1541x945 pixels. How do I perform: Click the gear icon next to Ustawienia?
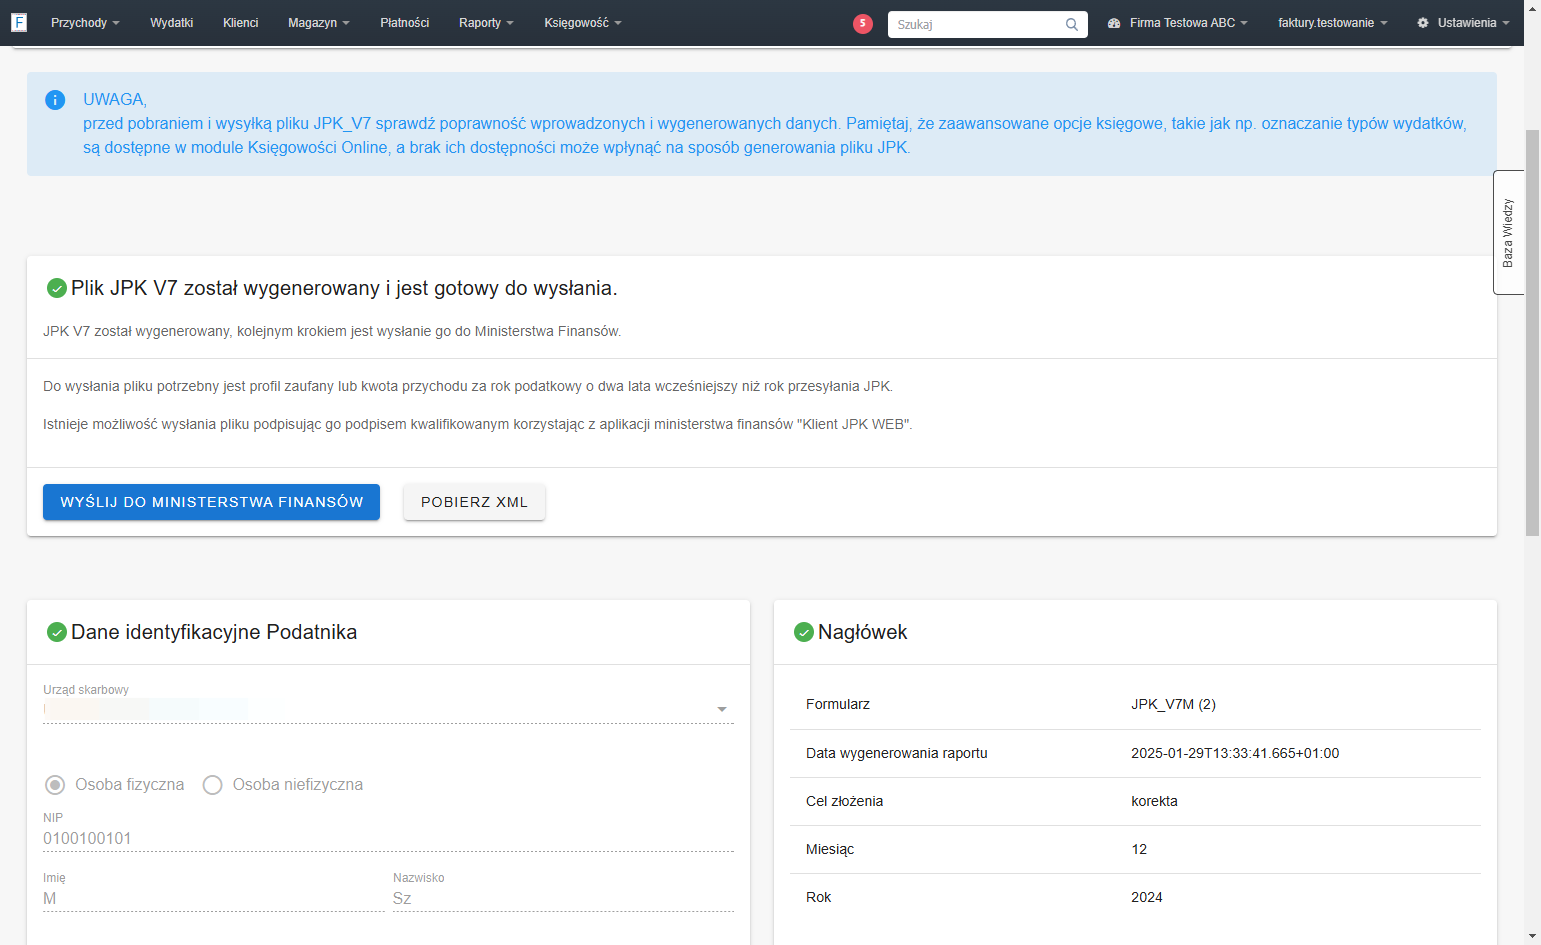click(x=1423, y=23)
